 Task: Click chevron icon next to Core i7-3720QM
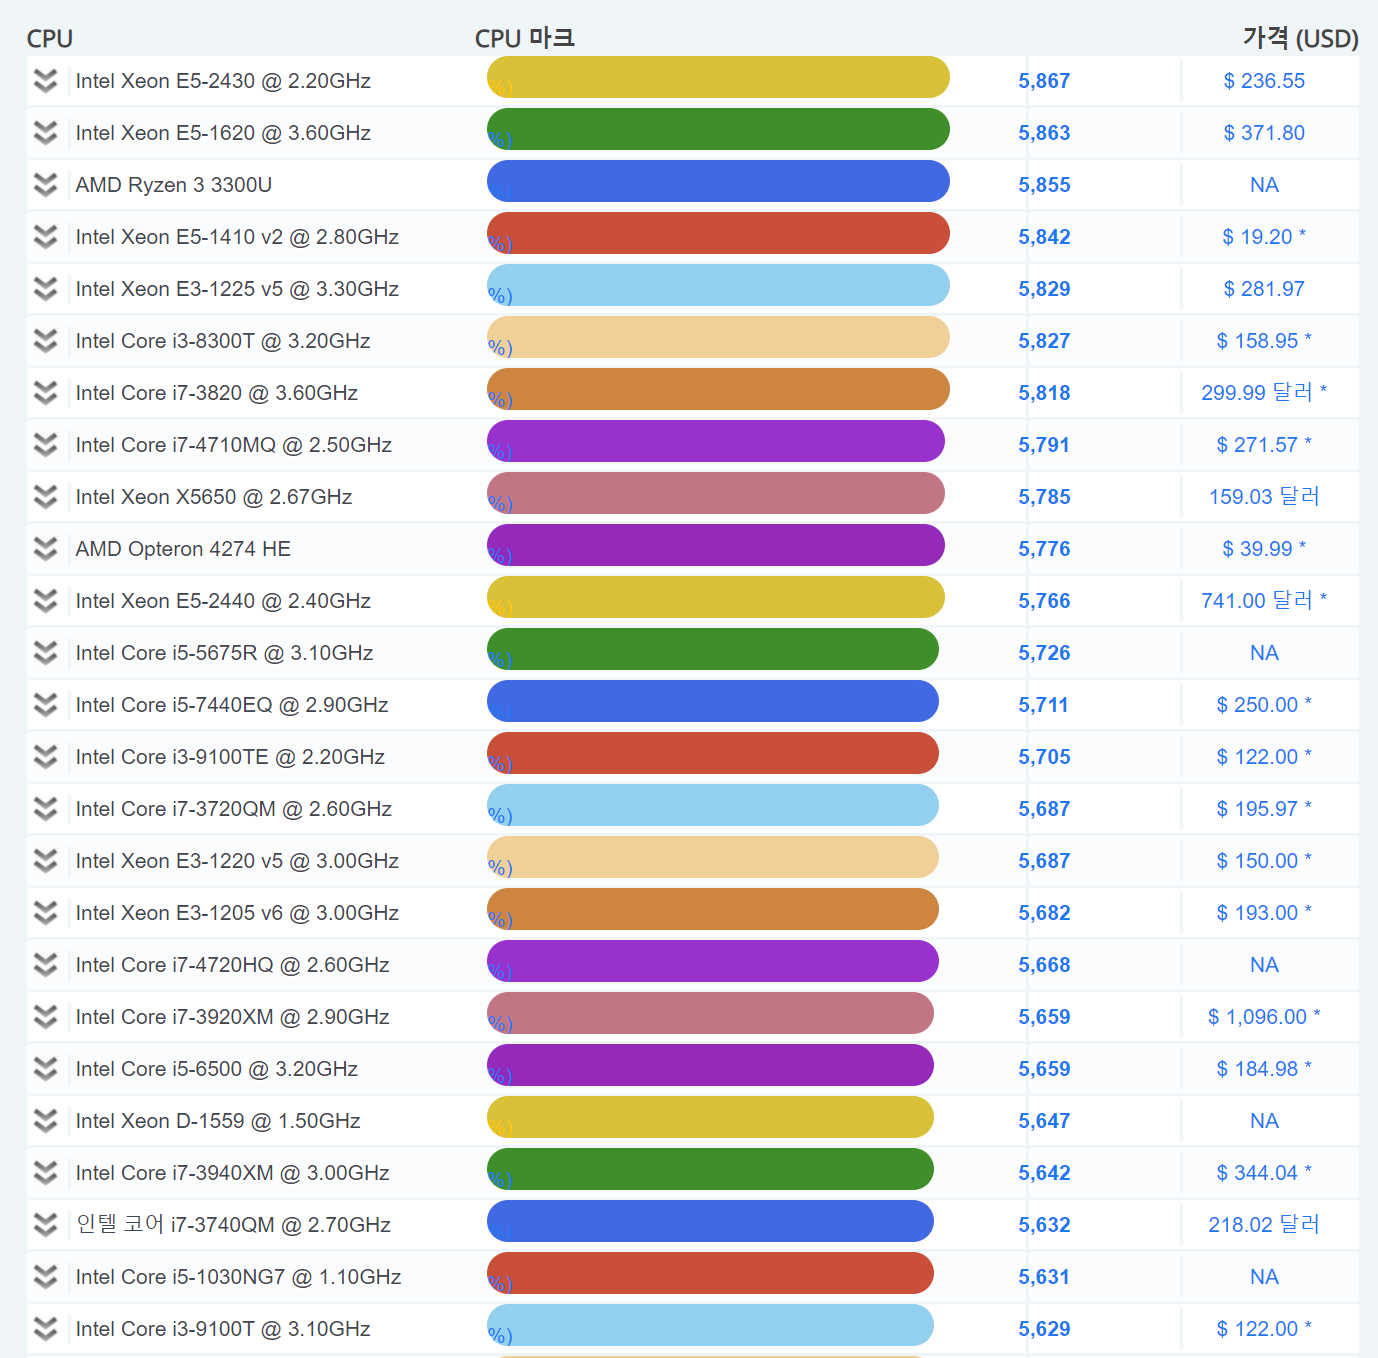click(x=45, y=809)
